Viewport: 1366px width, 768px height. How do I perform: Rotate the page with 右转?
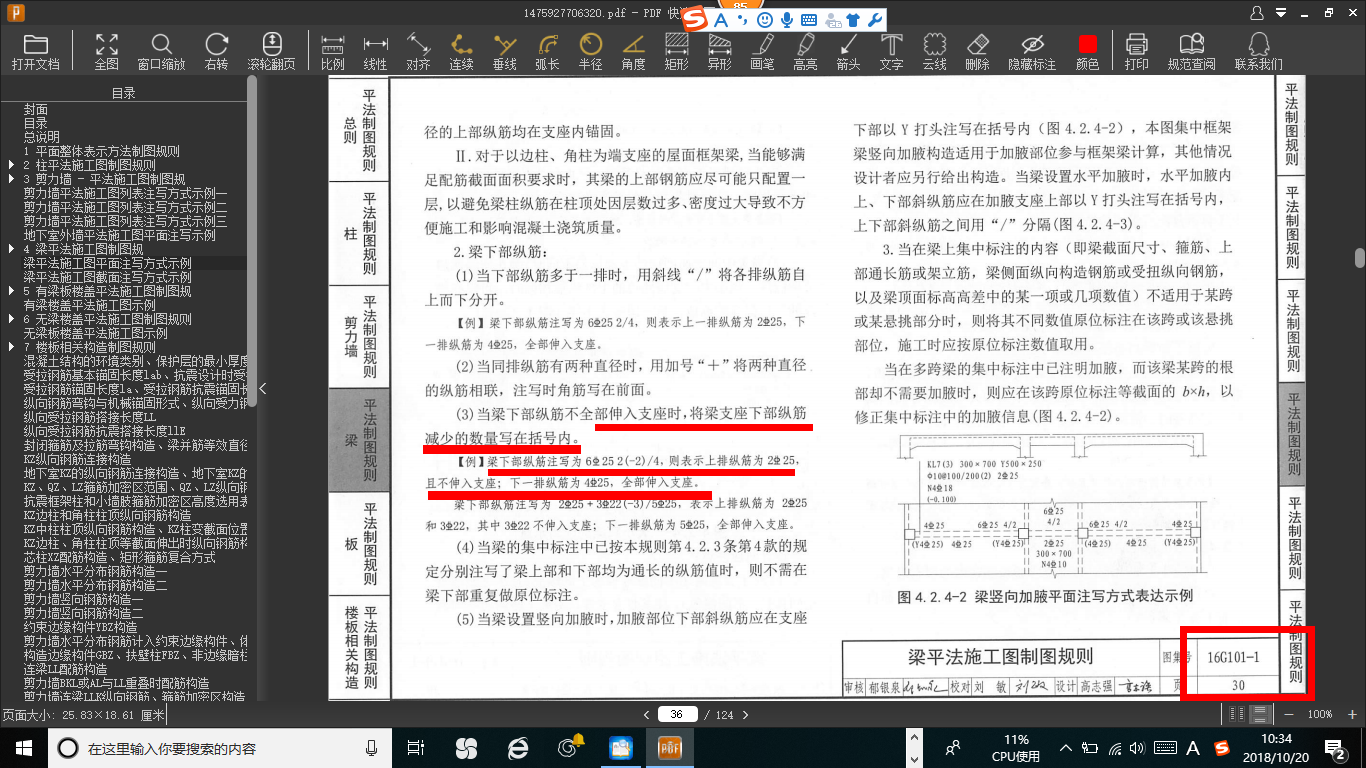point(216,51)
